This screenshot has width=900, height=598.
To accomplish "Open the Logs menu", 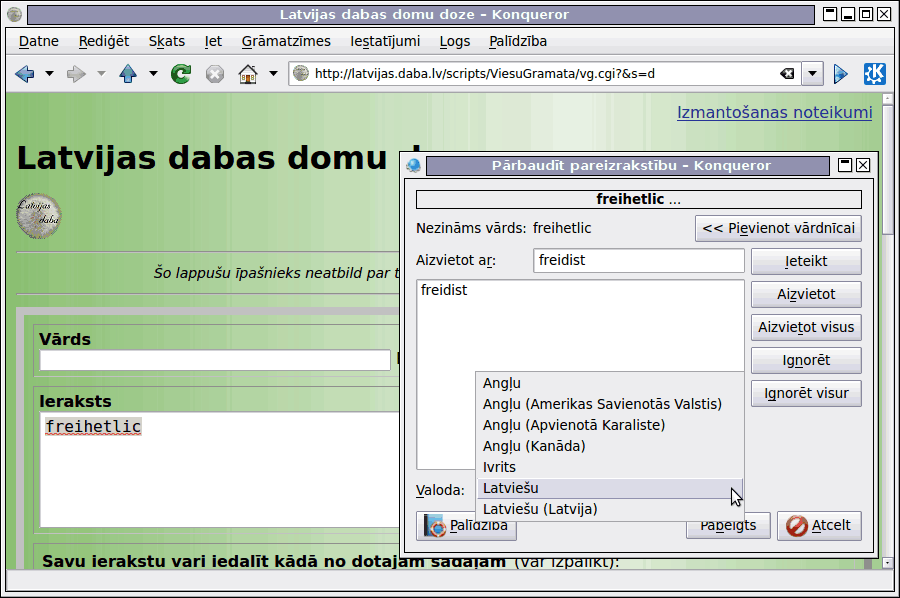I will [x=455, y=41].
